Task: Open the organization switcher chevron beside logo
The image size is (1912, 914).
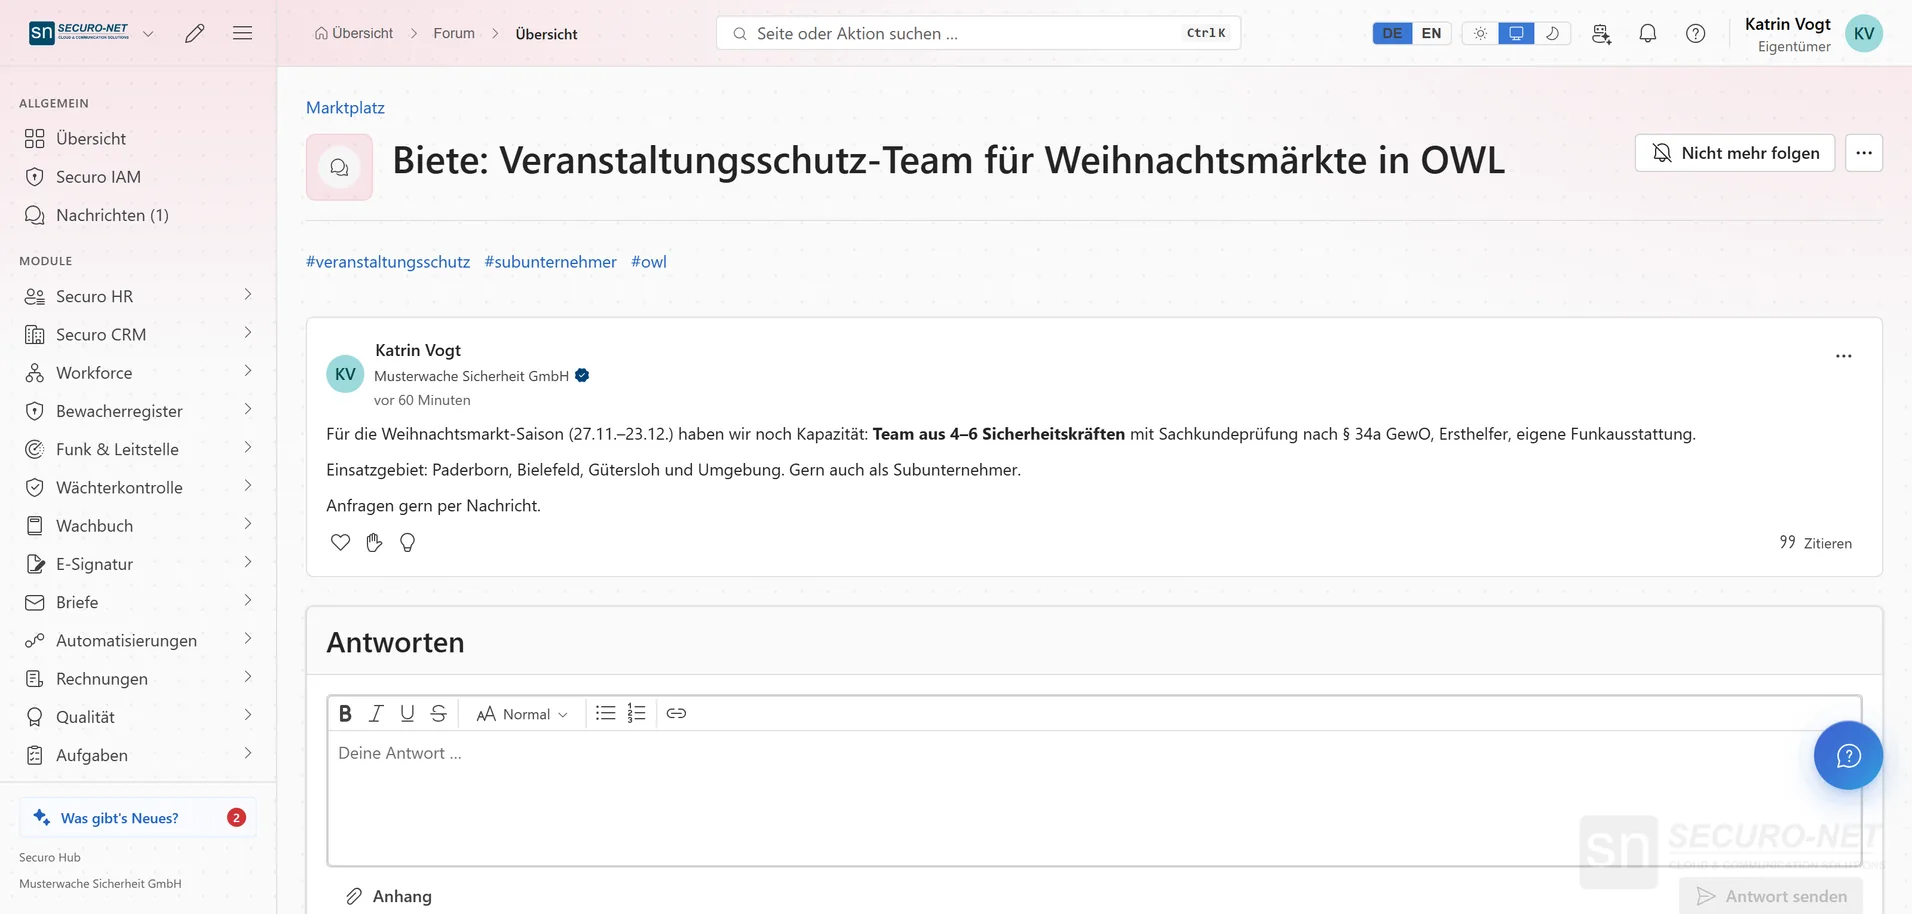Action: pyautogui.click(x=148, y=33)
